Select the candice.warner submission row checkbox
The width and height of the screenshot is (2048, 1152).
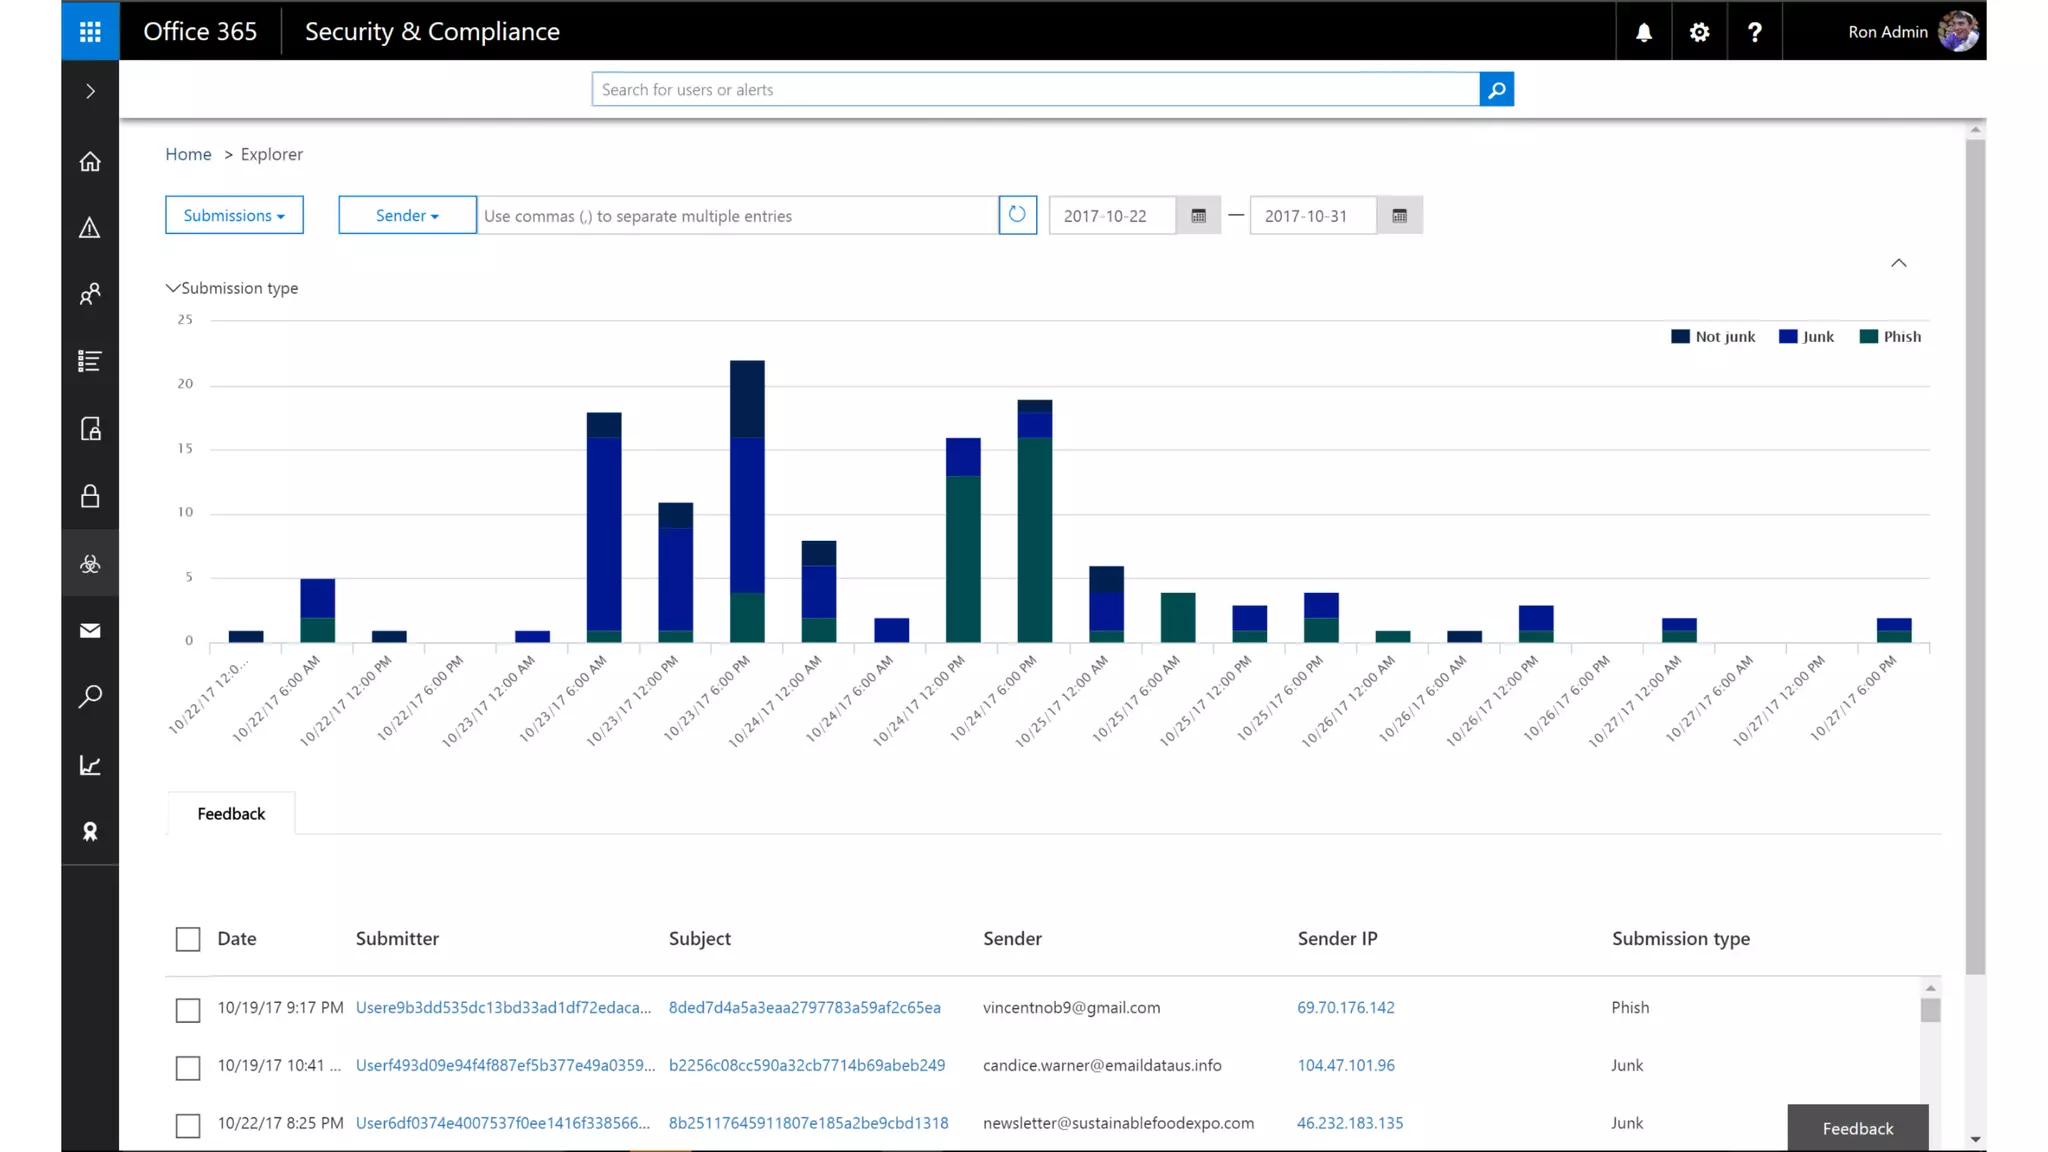188,1068
